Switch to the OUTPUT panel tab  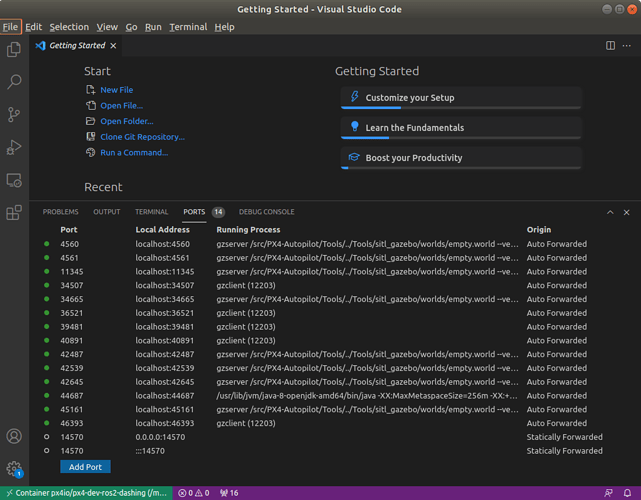[x=107, y=212]
